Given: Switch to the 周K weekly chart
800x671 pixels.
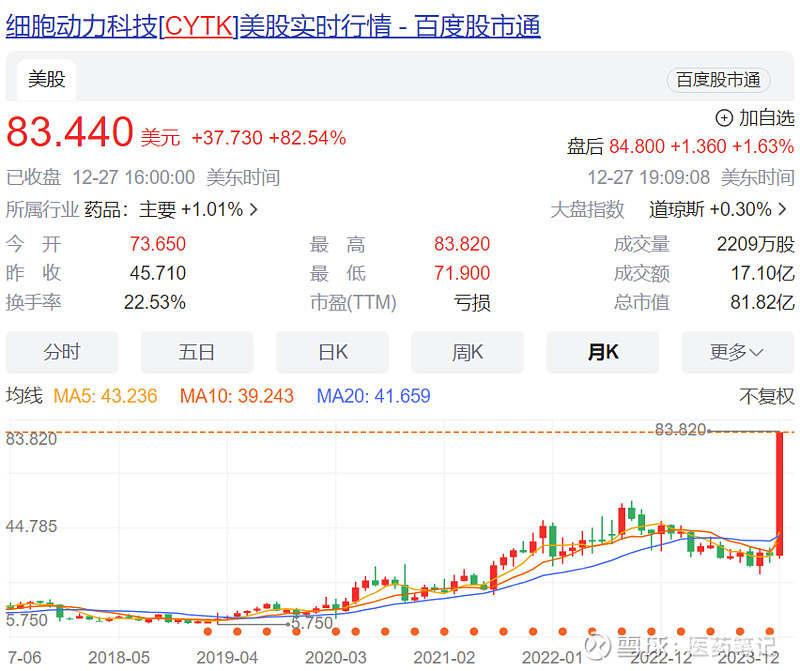Looking at the screenshot, I should [467, 352].
